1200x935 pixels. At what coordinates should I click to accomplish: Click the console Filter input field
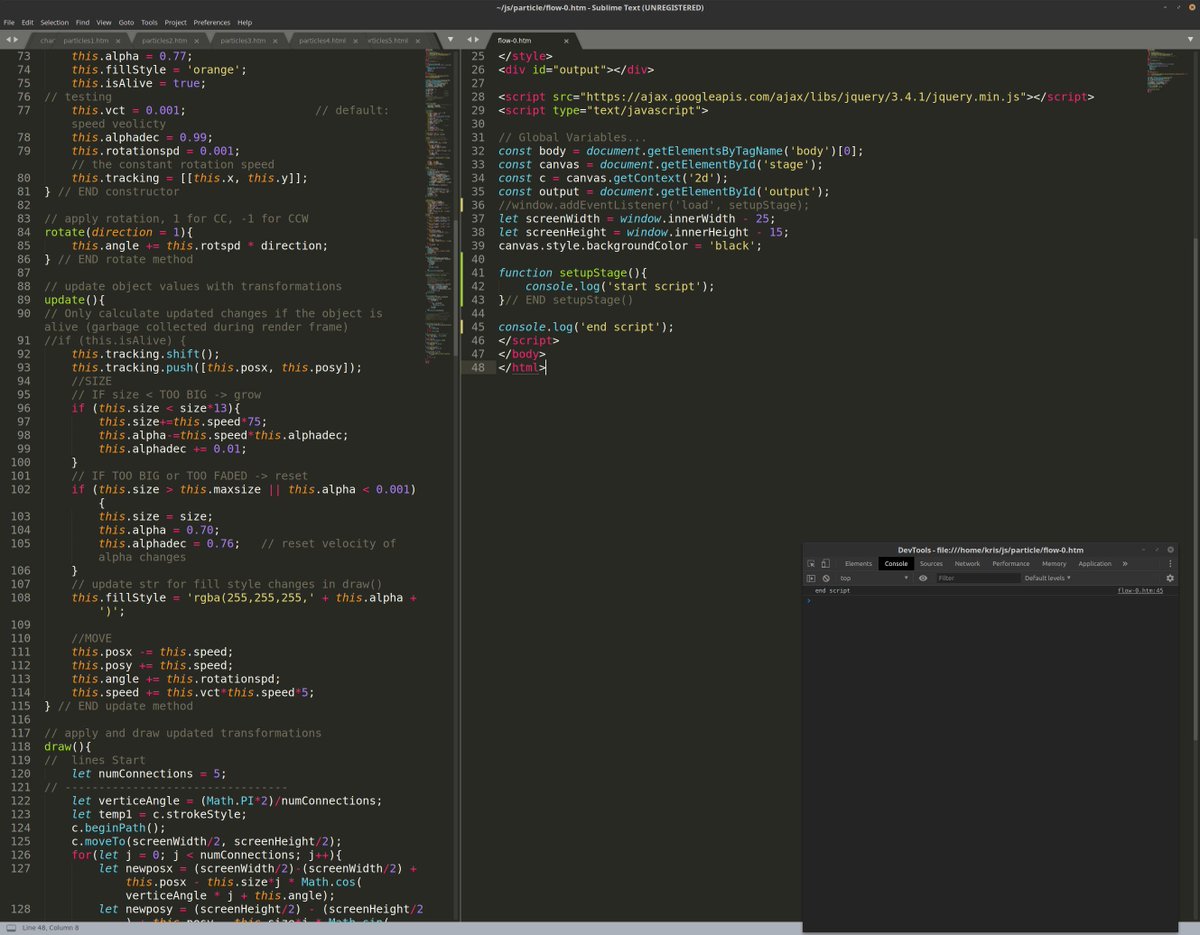[978, 578]
